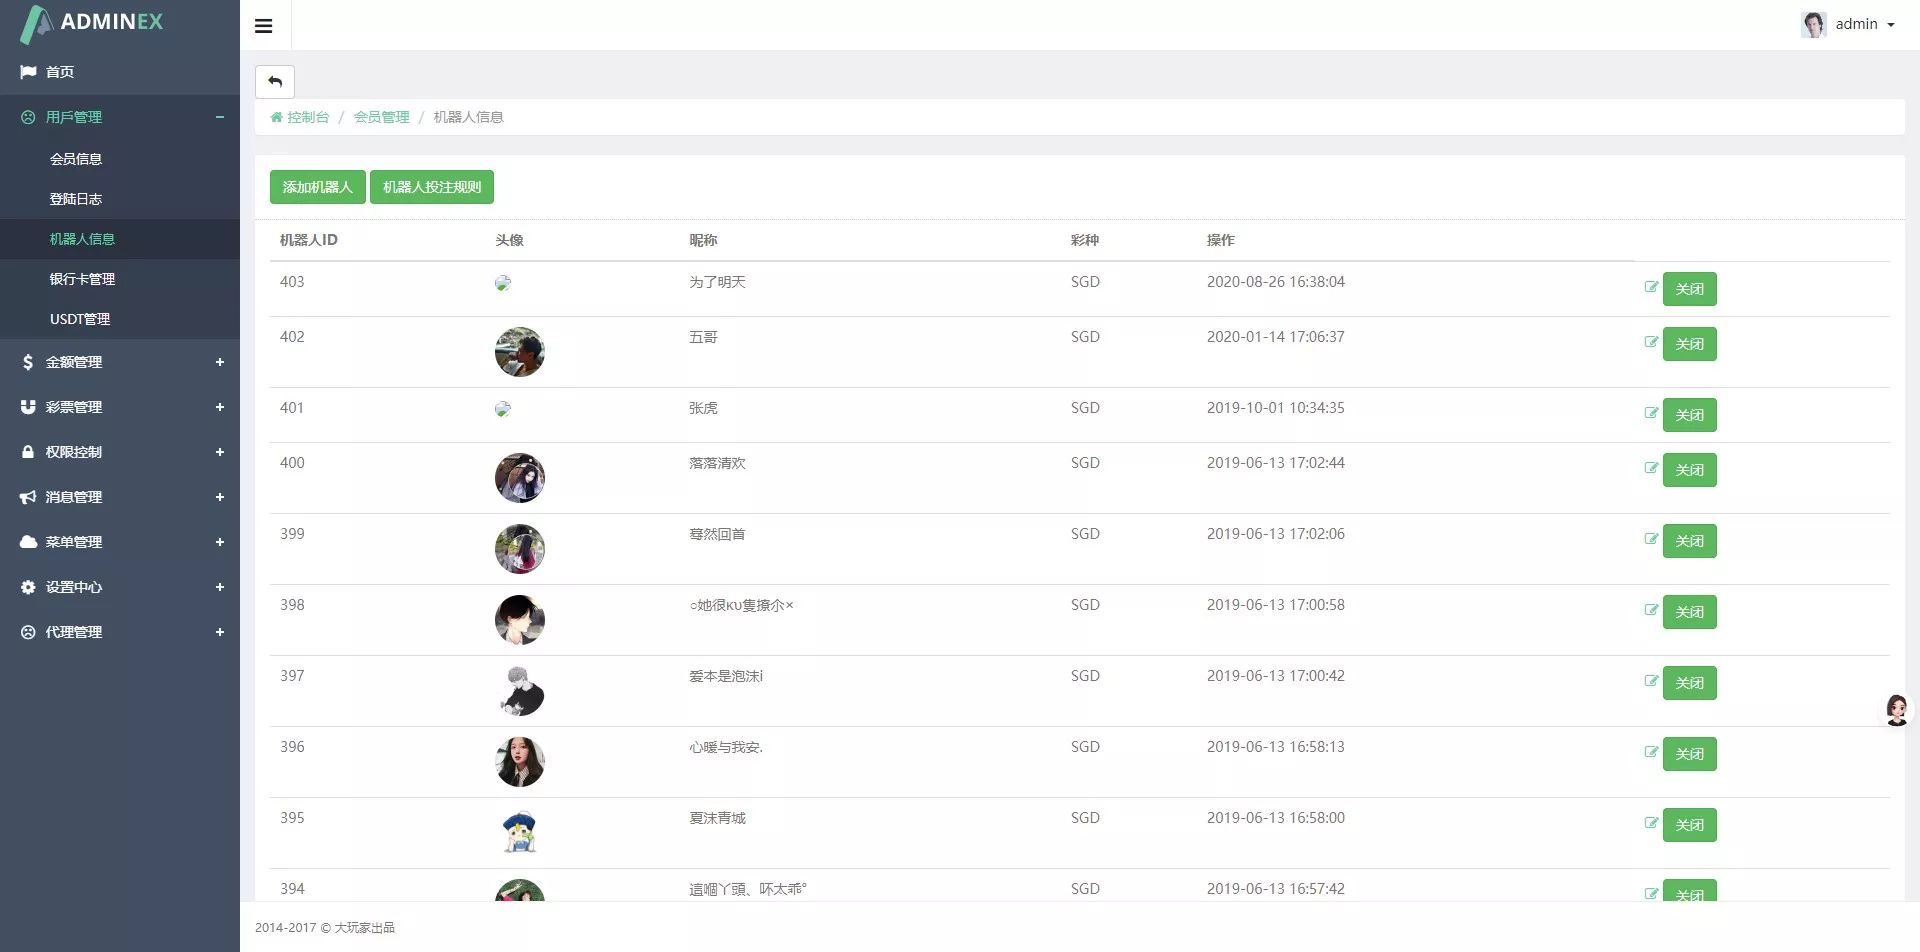Expand the 权限控制 sidebar menu
1920x952 pixels.
point(120,452)
